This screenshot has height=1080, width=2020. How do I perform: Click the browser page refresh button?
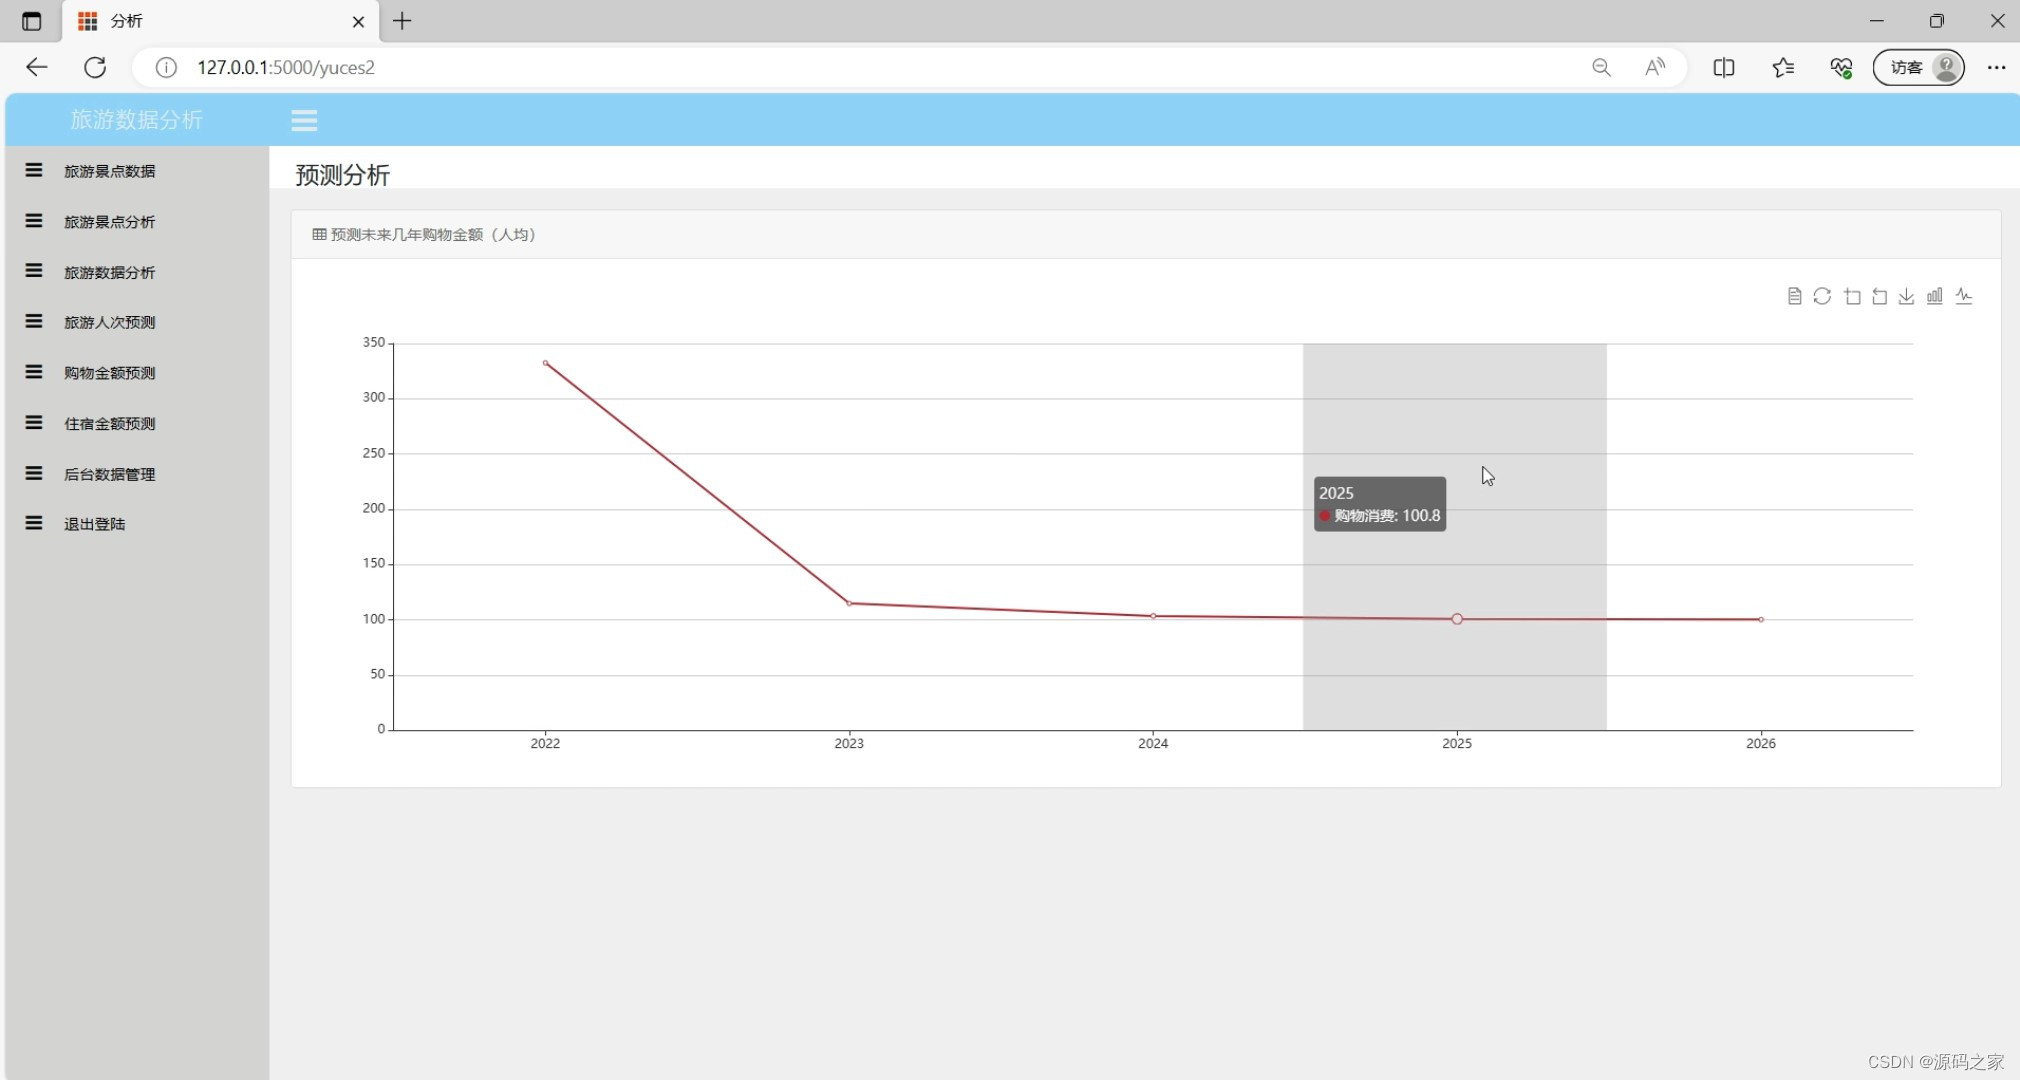95,67
